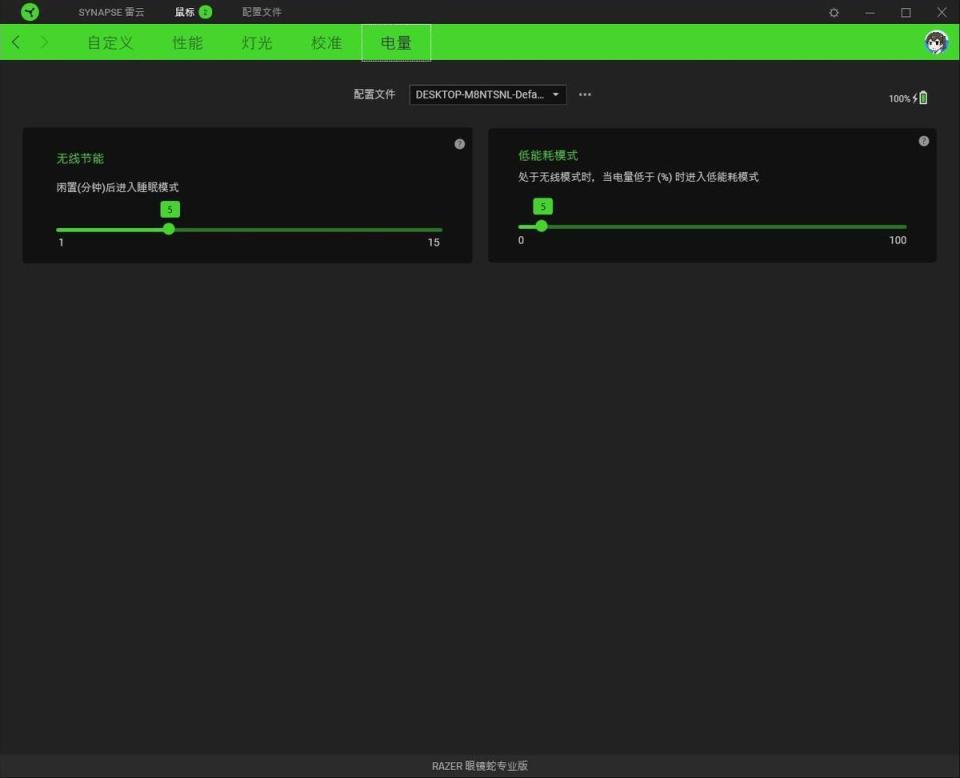
Task: Open 配置文件 in the top menu
Action: [261, 12]
